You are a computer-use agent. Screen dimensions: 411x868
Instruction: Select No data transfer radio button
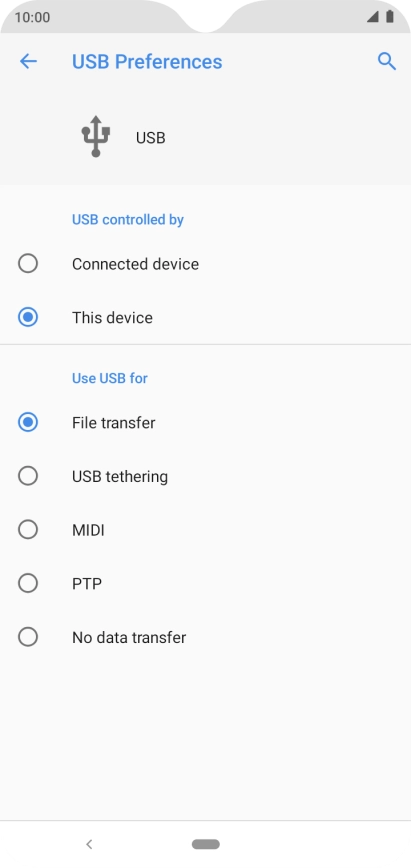28,637
